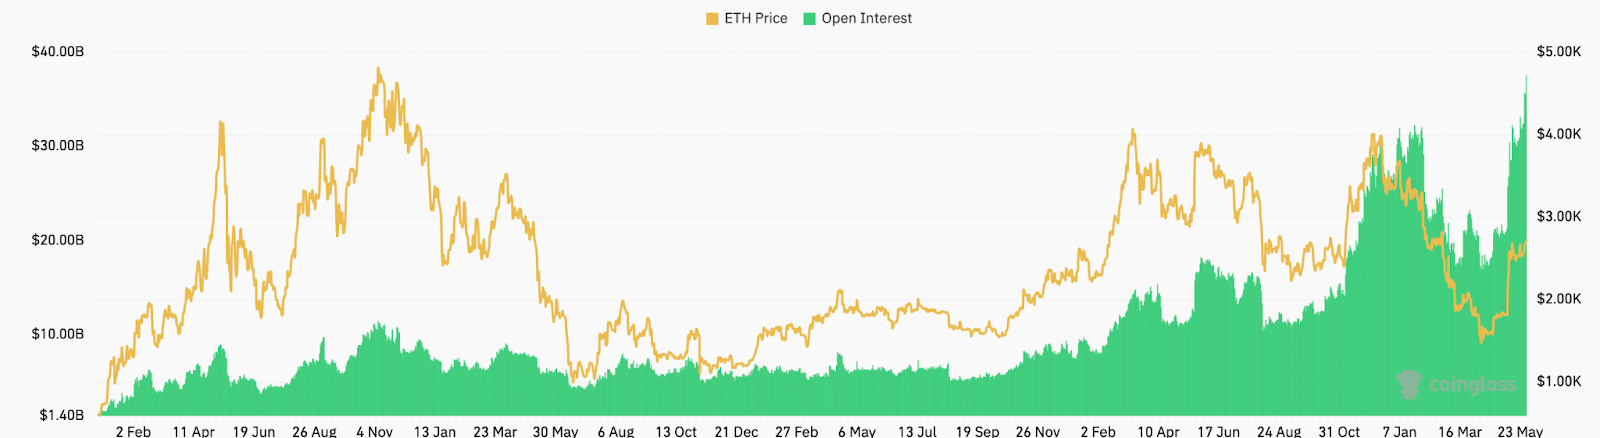Select the 11 Apr date marker

(193, 431)
